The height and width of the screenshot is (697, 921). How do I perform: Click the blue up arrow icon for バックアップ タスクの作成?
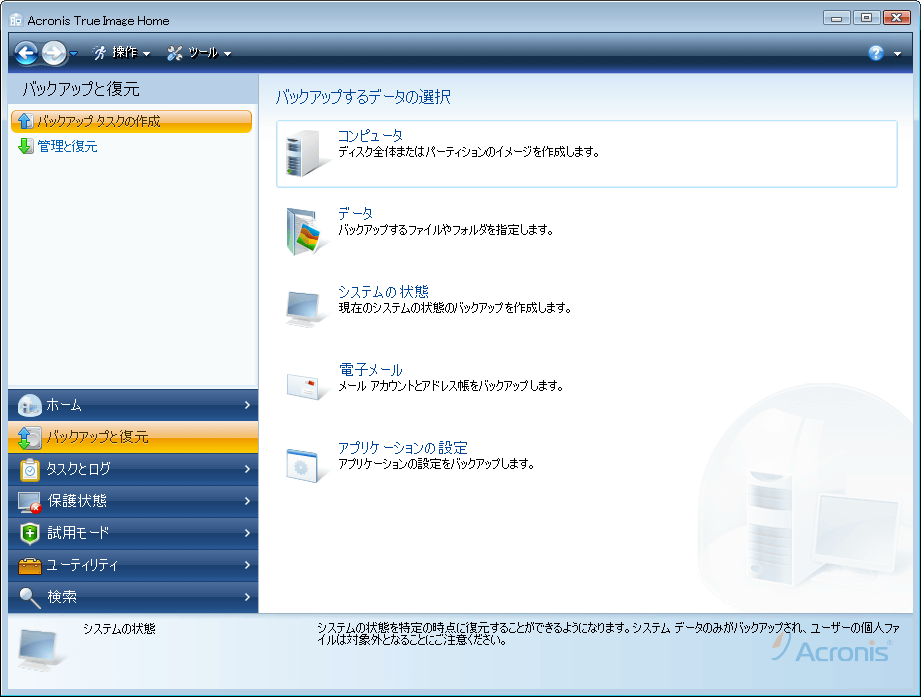coord(25,121)
